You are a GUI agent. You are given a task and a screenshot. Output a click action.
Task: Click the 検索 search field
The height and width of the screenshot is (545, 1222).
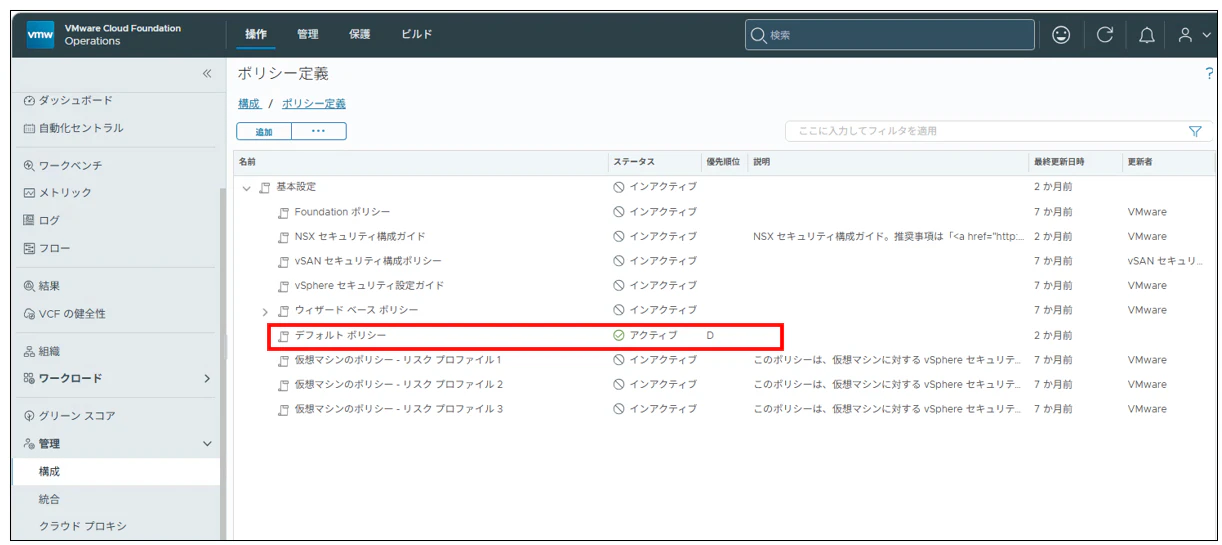[x=890, y=35]
